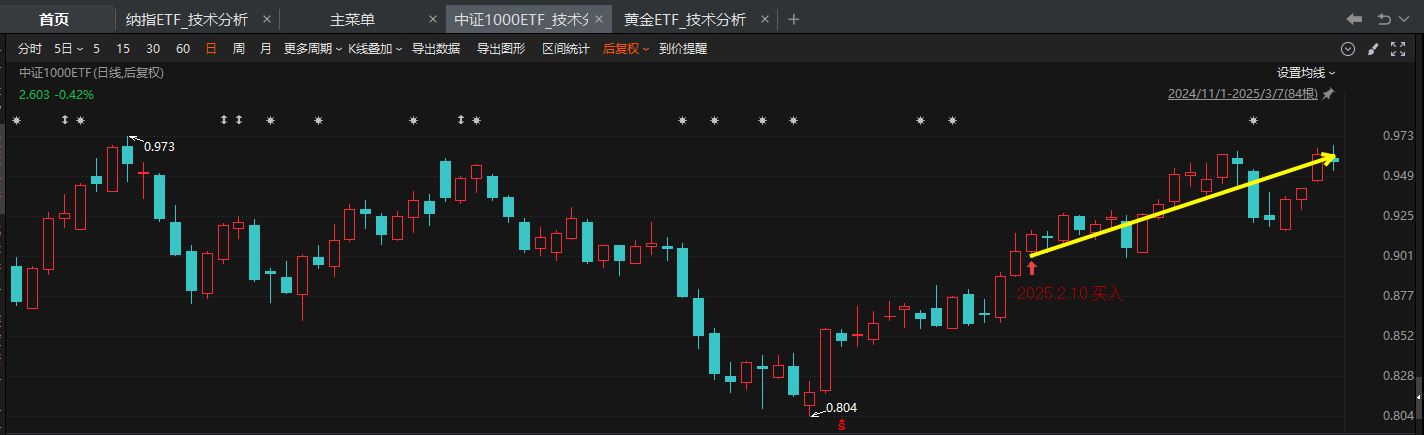Click the 0.804 low price marker

click(841, 407)
